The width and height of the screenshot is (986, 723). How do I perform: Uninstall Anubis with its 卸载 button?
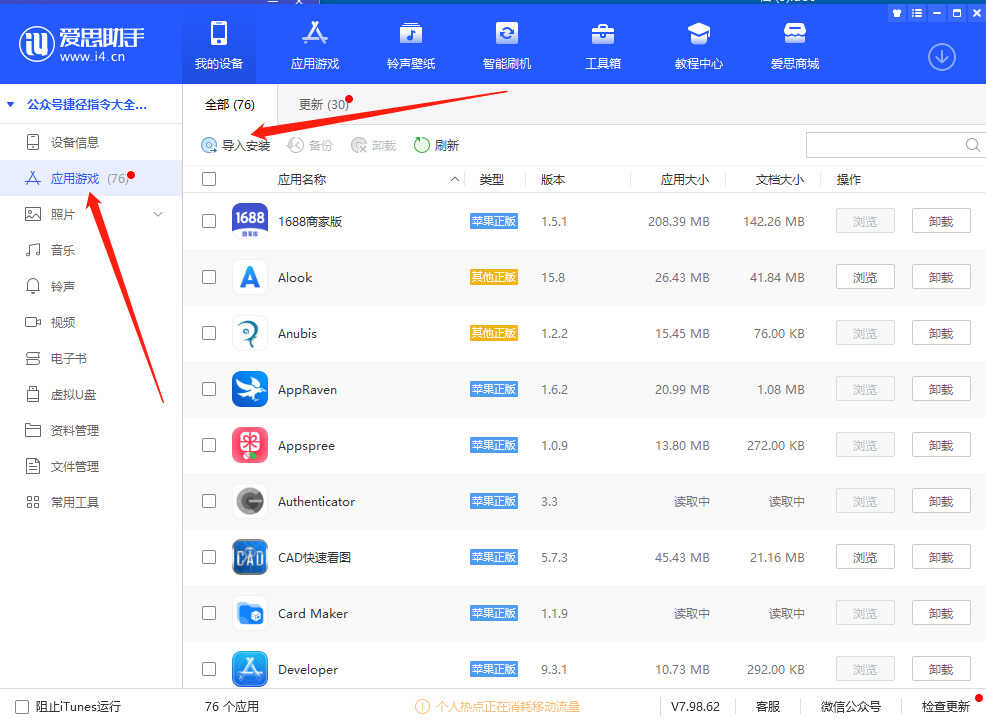(x=941, y=333)
